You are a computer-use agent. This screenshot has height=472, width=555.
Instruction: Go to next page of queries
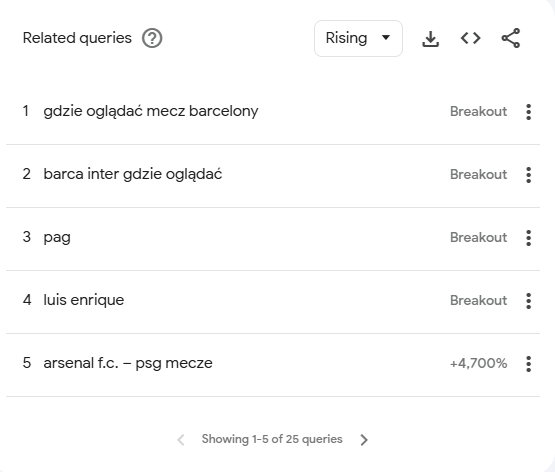tap(364, 439)
